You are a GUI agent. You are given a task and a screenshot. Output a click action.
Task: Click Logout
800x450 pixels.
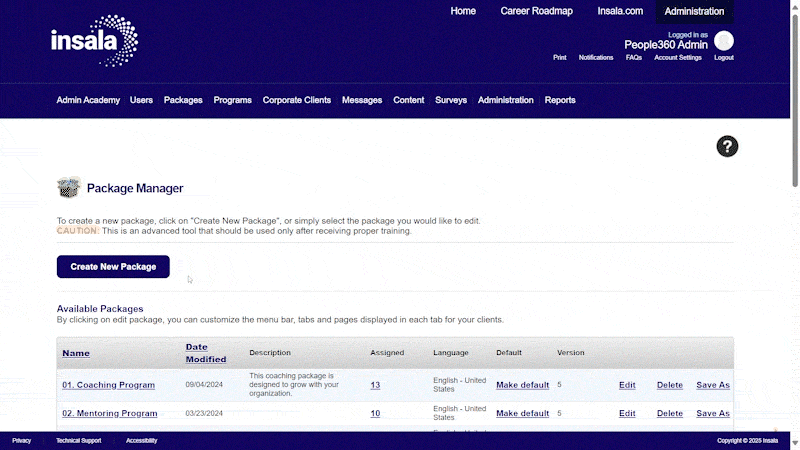tap(723, 58)
